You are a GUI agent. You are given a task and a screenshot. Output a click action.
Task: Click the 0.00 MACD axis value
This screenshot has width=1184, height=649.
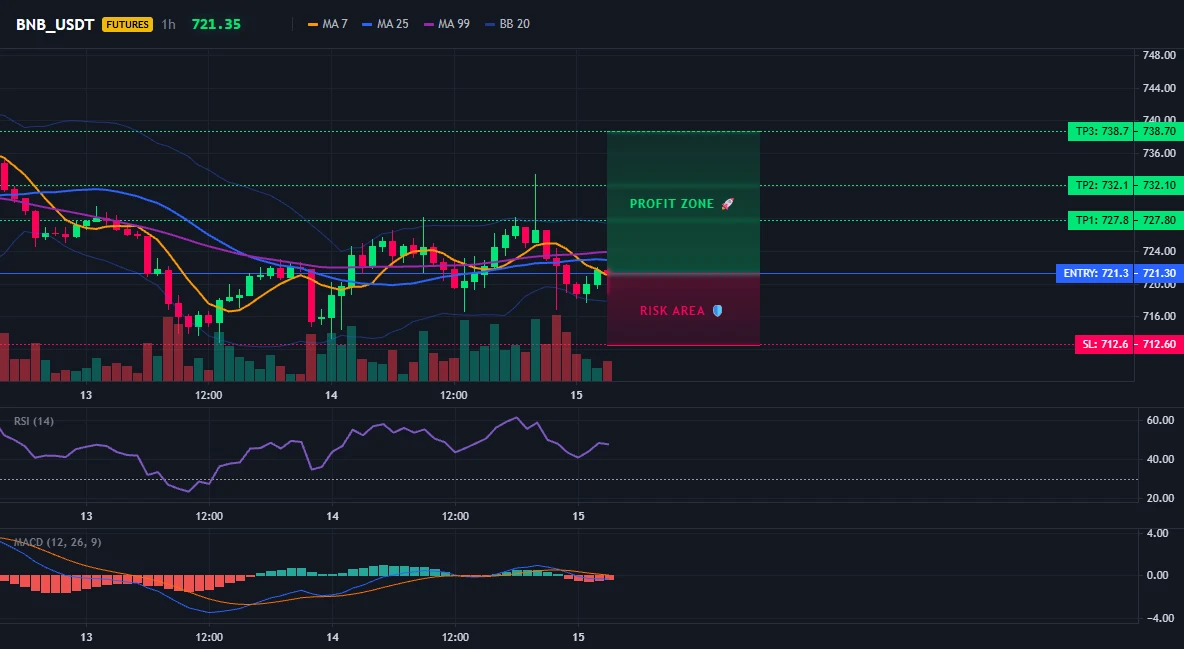[1158, 575]
